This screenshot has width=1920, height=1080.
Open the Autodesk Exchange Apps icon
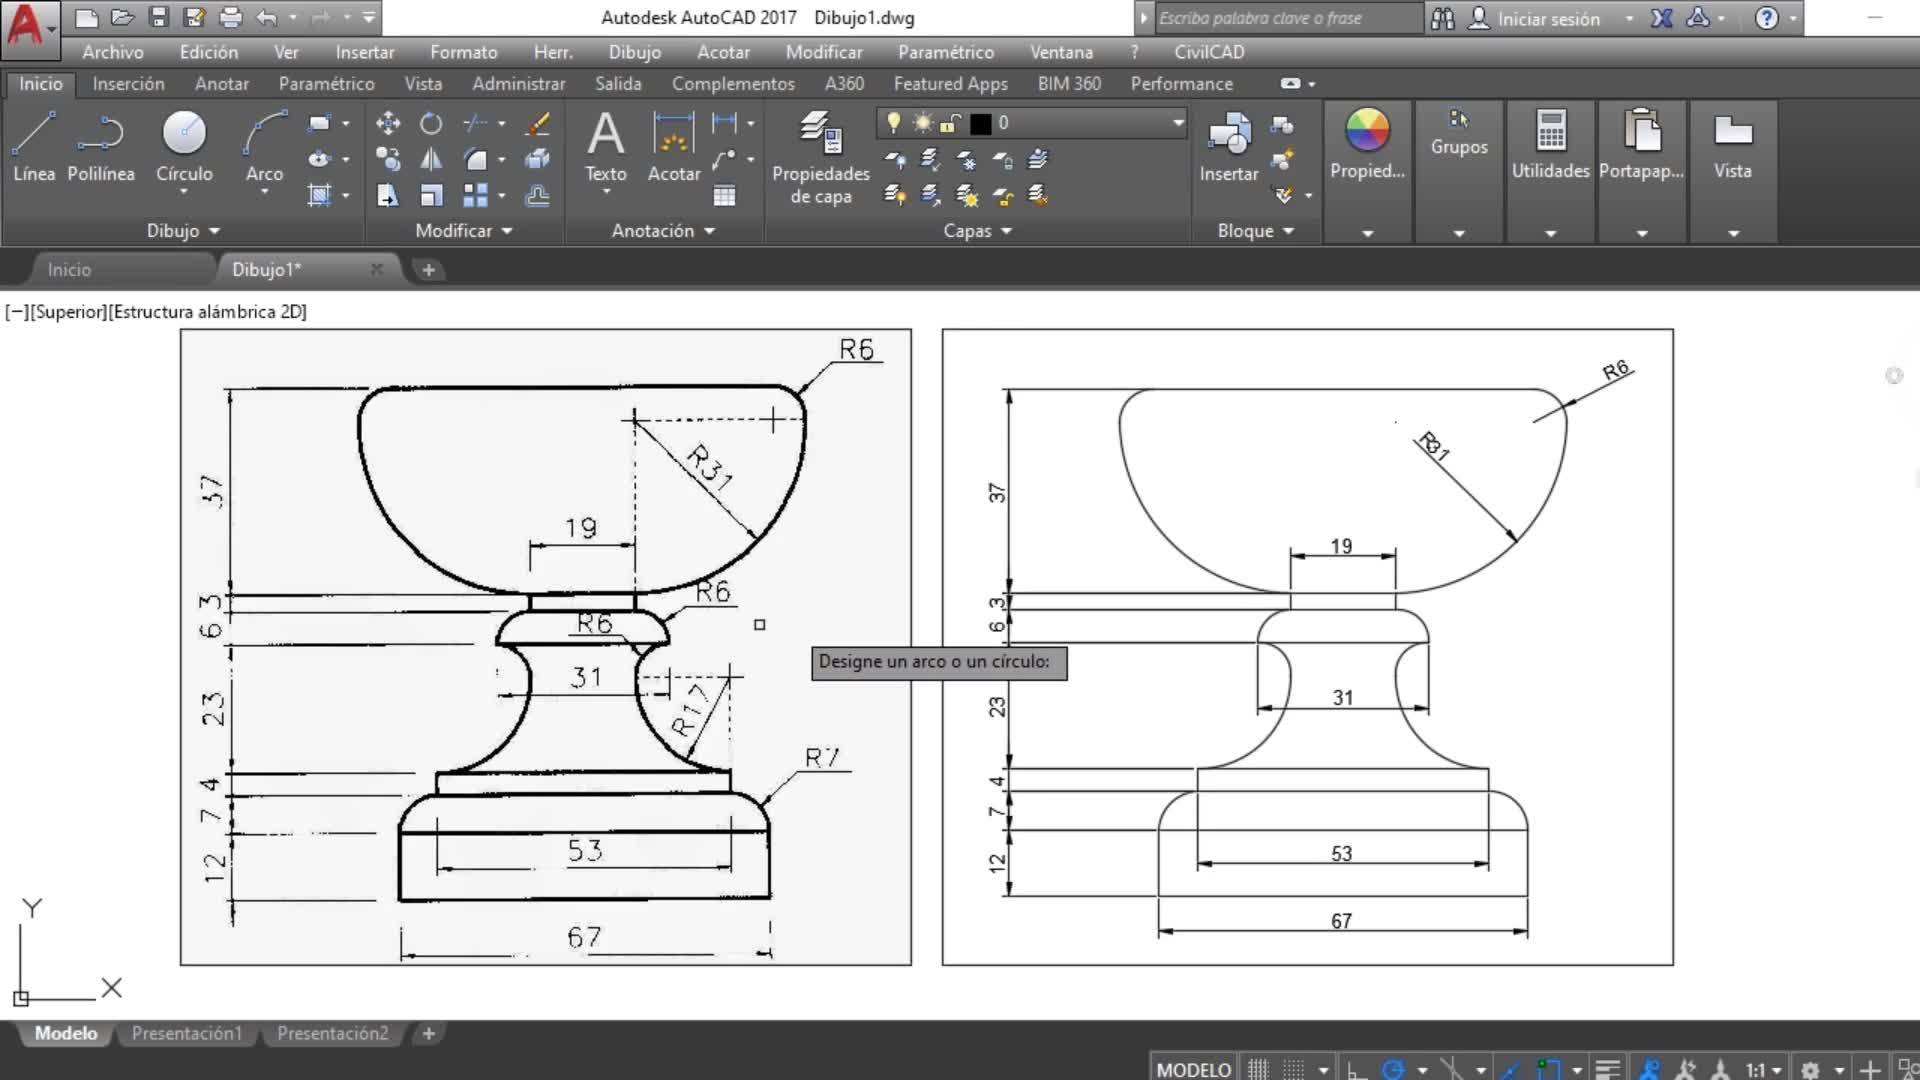(1661, 18)
